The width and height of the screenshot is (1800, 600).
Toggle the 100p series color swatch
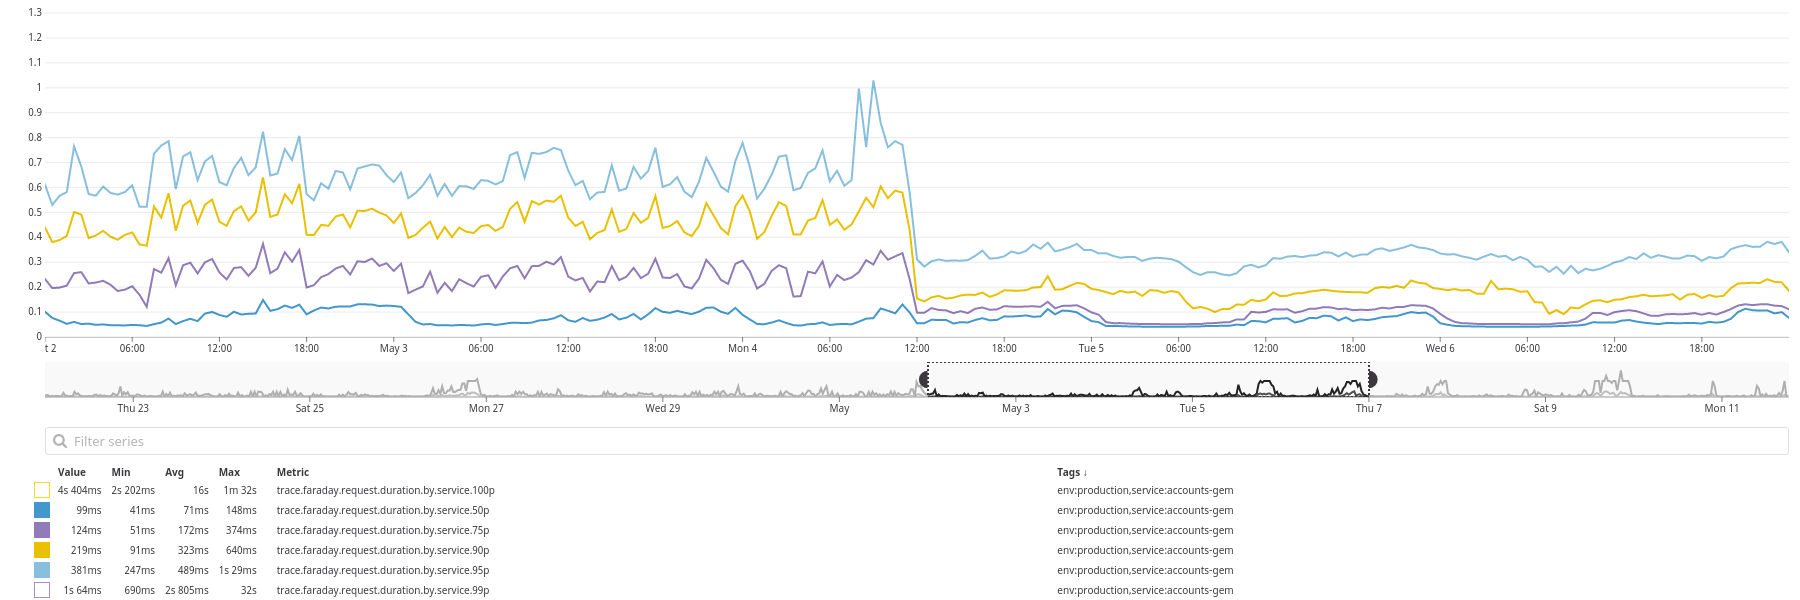[42, 490]
